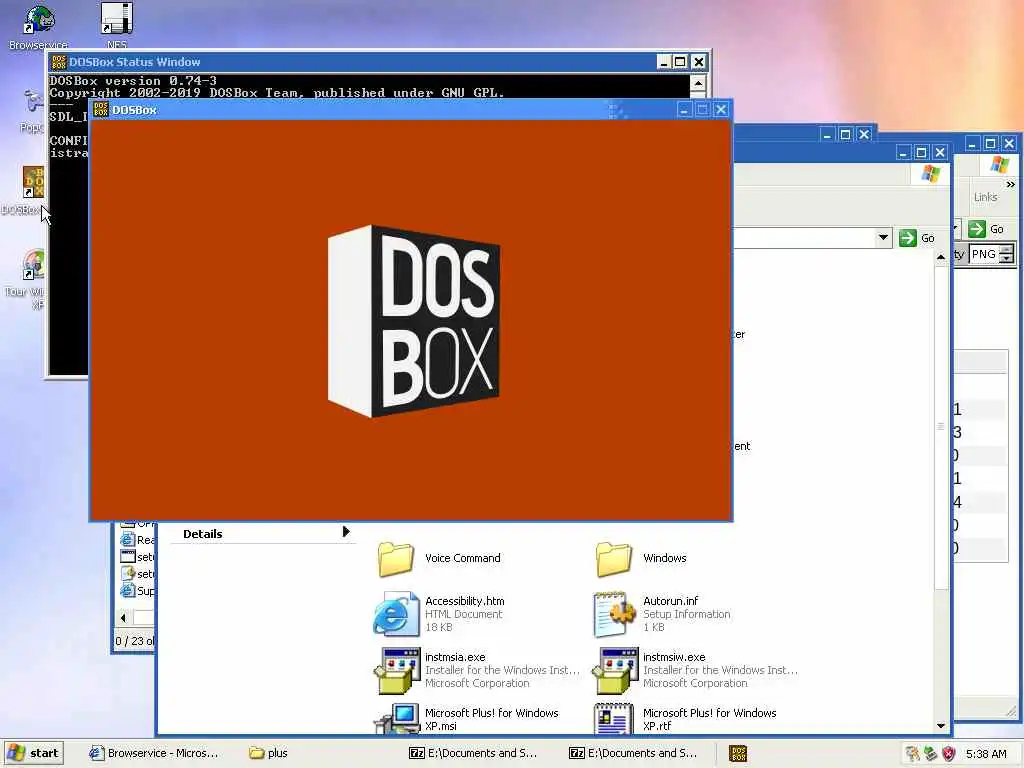1024x768 pixels.
Task: Open the Voice Command folder
Action: [x=396, y=559]
